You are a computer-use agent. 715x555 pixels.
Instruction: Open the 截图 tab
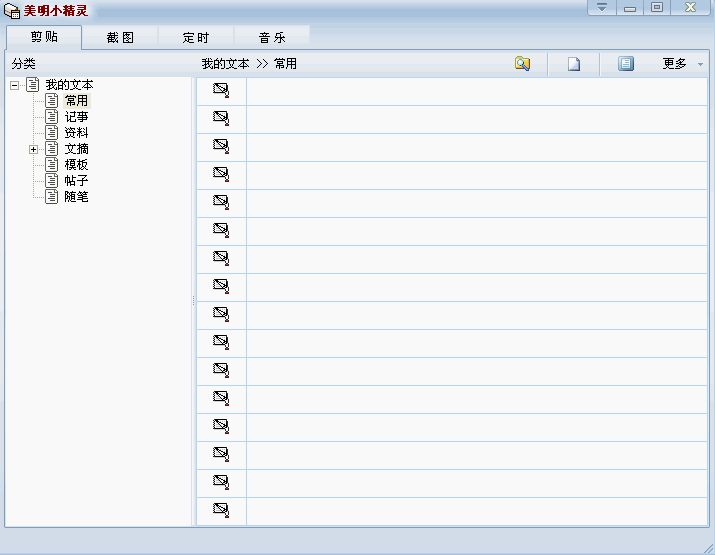[x=120, y=37]
